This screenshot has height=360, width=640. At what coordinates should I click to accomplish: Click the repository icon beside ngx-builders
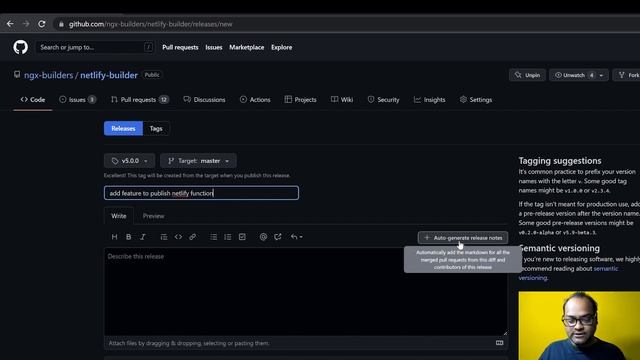click(17, 75)
